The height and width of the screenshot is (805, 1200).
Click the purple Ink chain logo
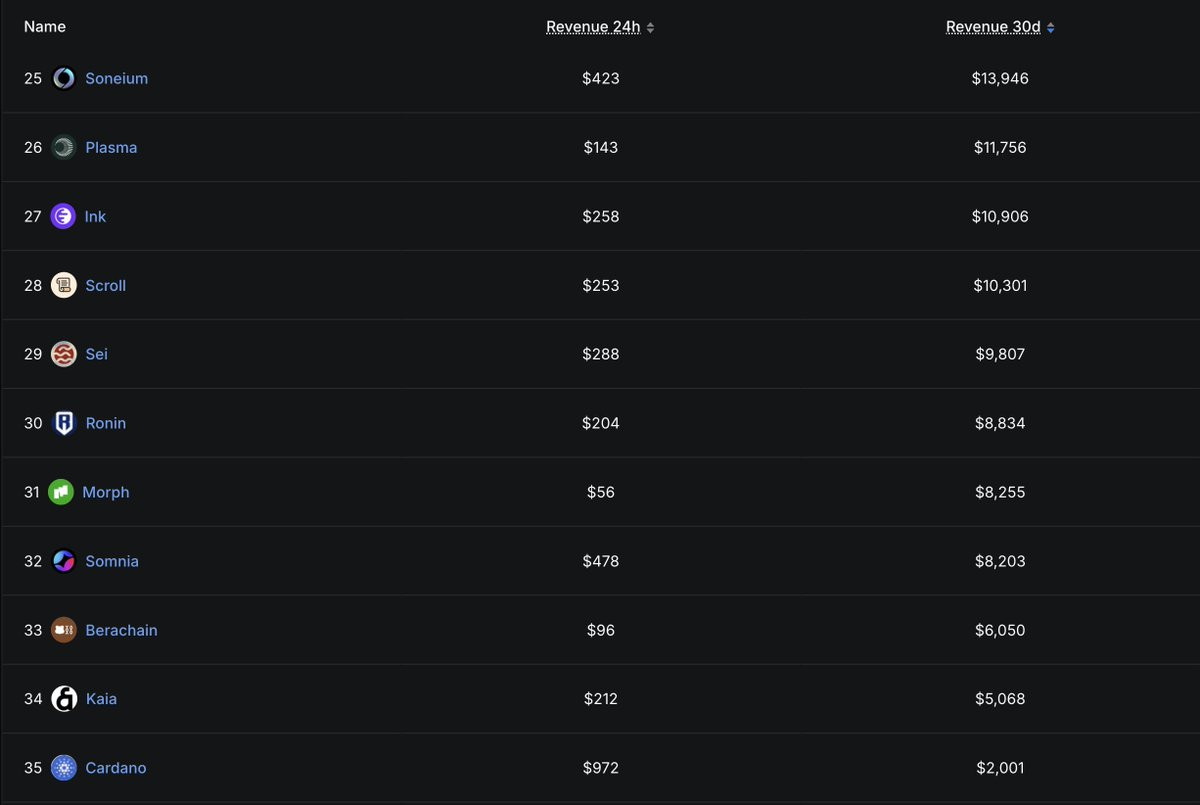[x=63, y=216]
